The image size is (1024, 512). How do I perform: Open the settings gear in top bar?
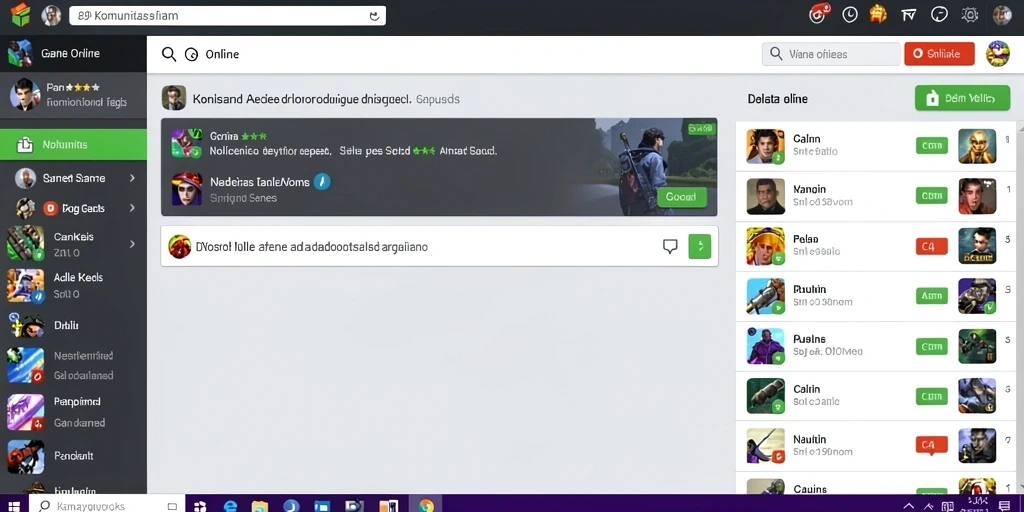coord(970,14)
